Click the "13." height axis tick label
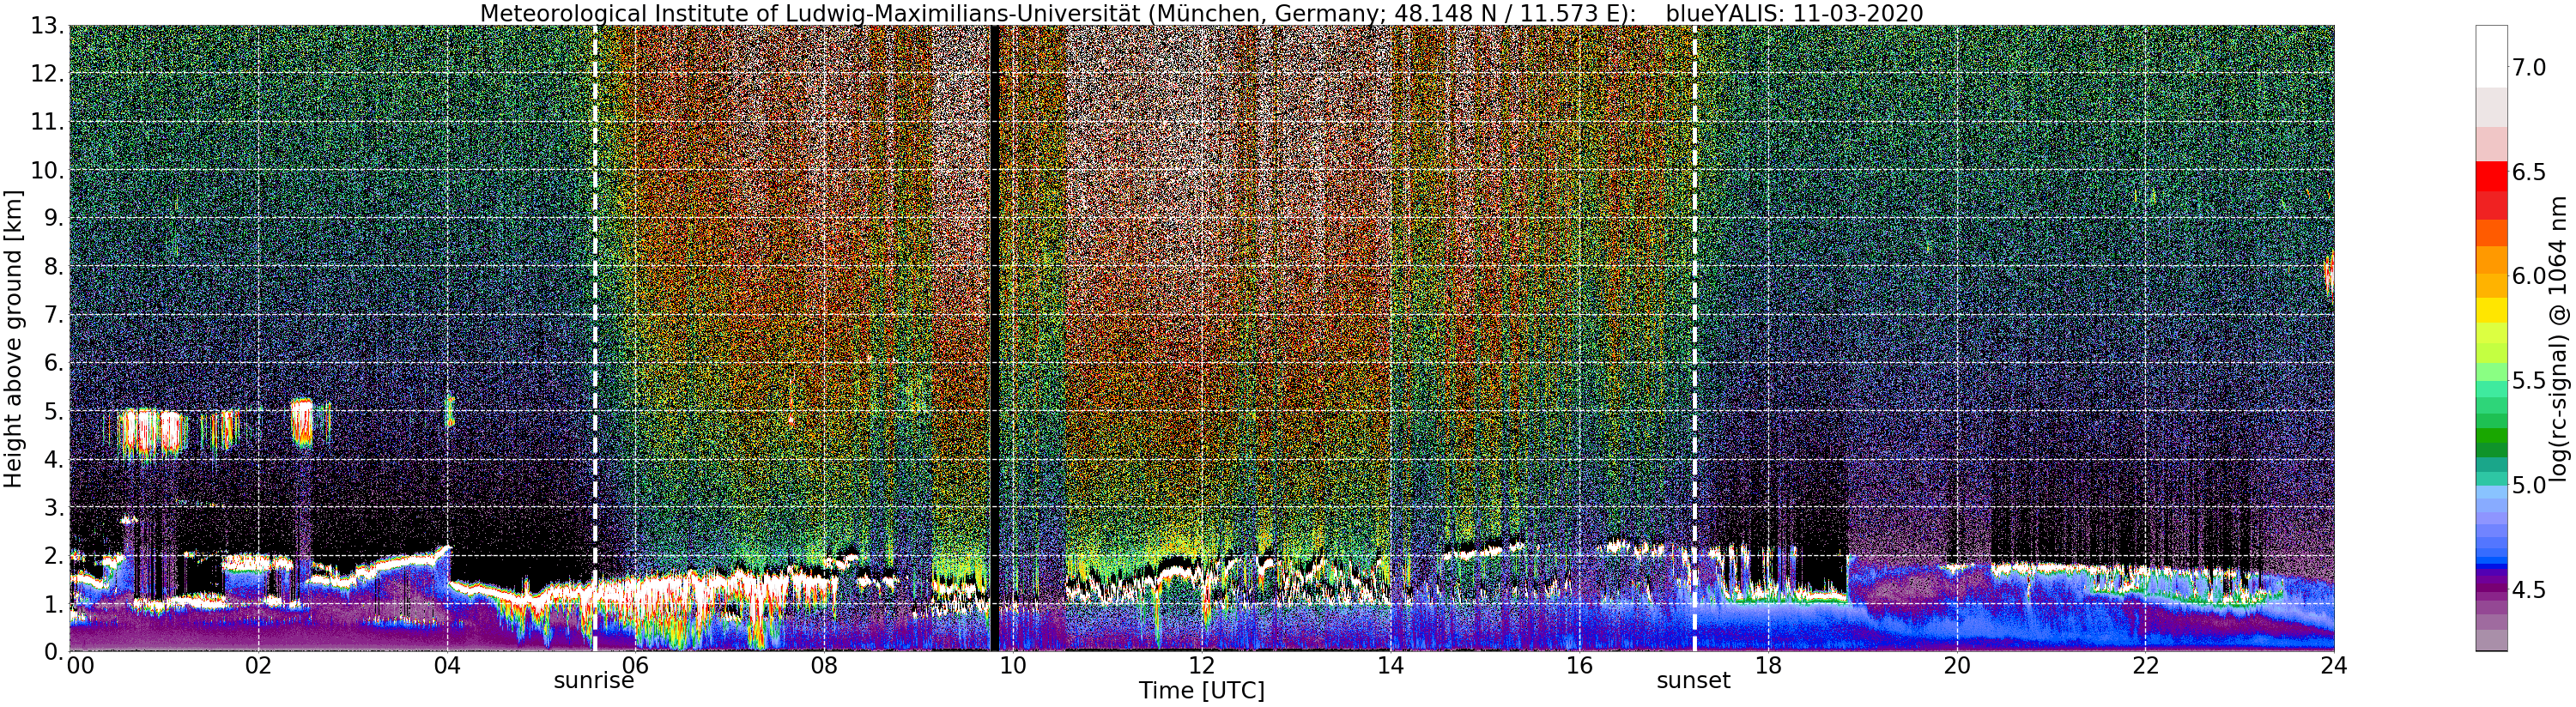This screenshot has width=2576, height=707. click(47, 26)
